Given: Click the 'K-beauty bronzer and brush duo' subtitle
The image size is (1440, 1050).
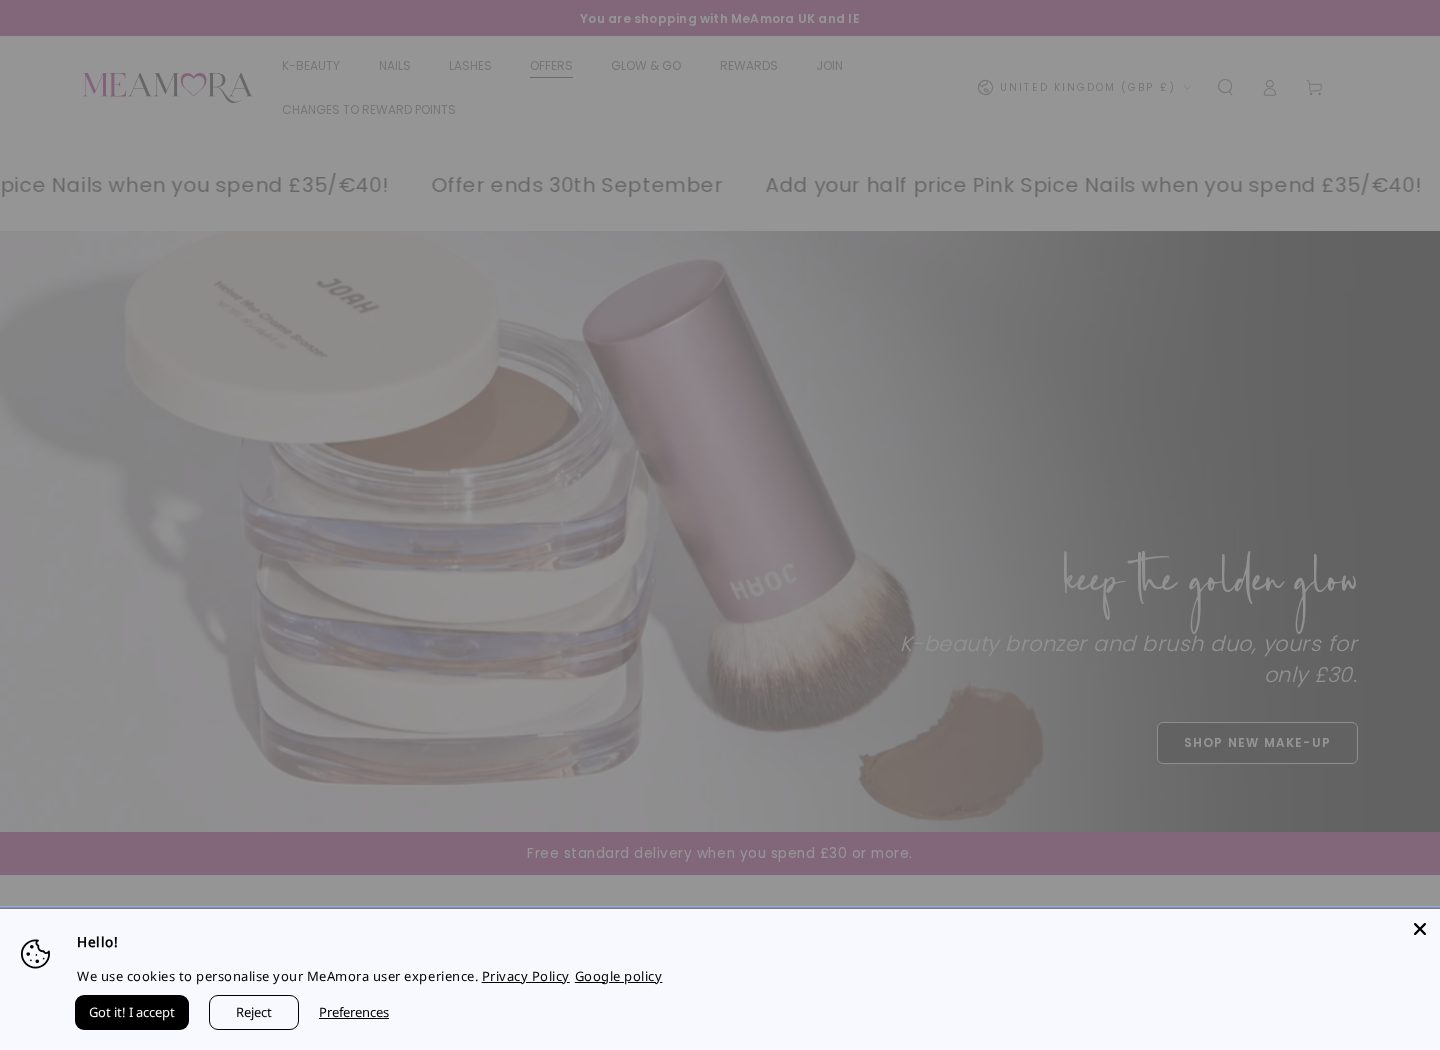Looking at the screenshot, I should tap(1129, 659).
